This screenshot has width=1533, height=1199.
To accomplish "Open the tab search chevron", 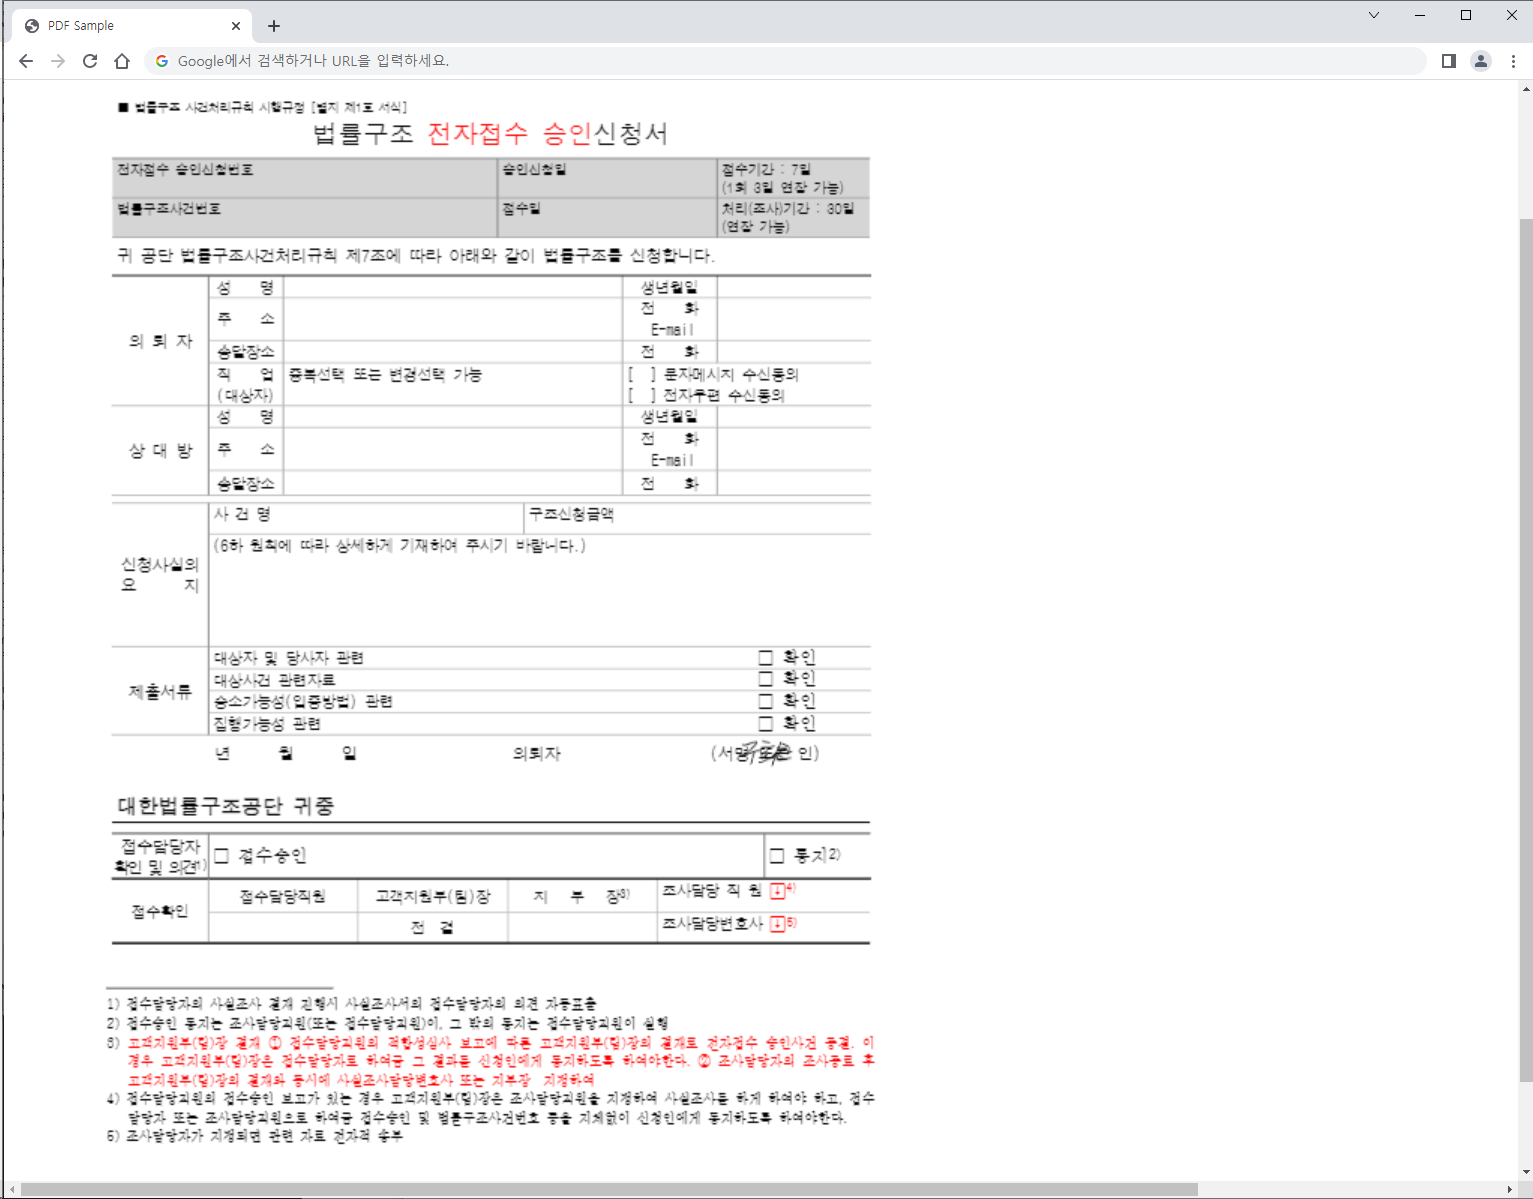I will (x=1373, y=15).
